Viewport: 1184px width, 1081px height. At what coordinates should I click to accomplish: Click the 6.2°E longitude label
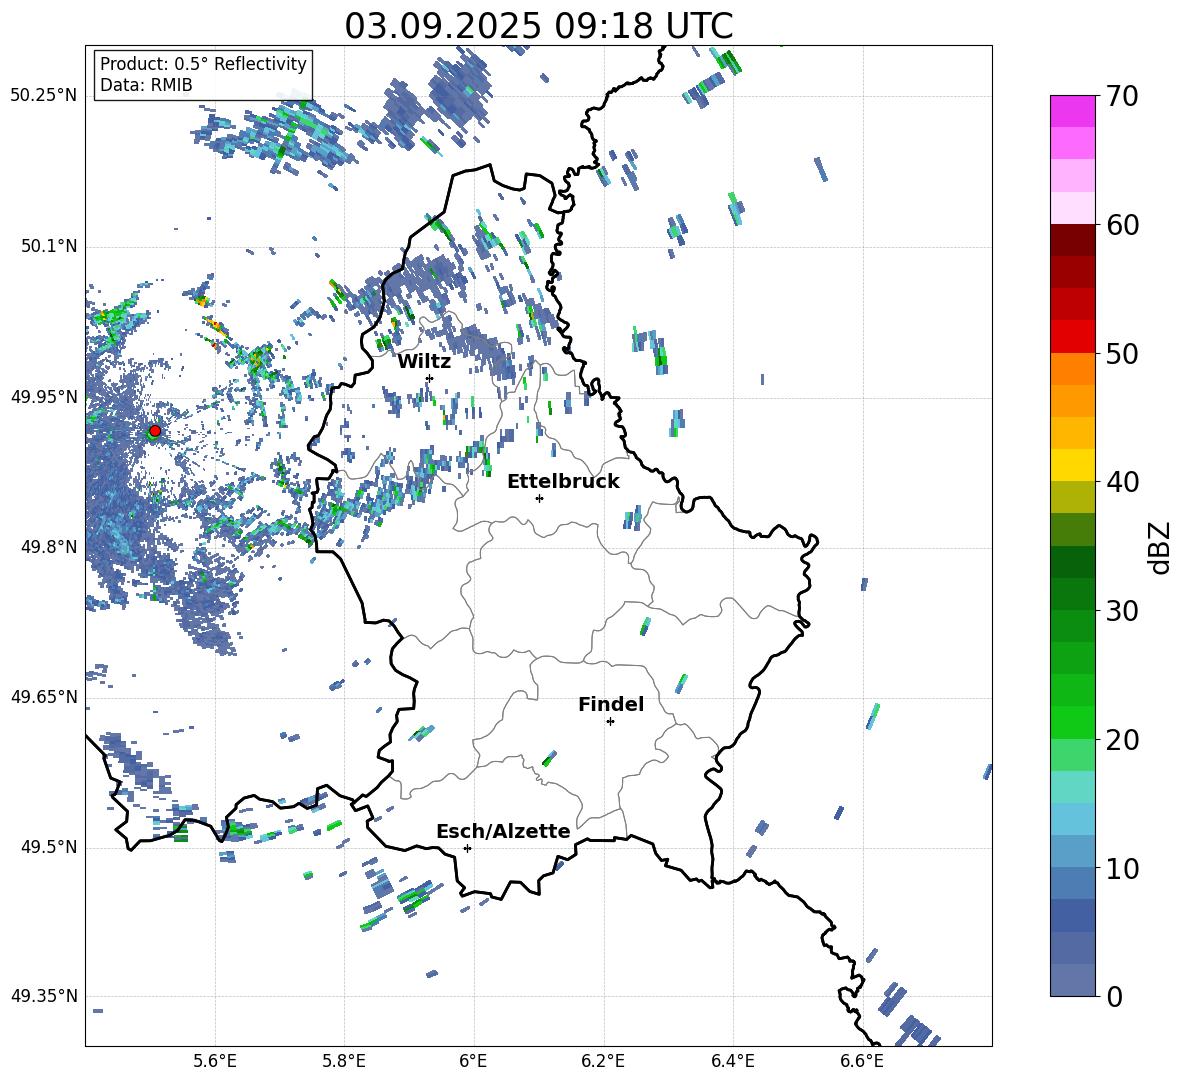[603, 1061]
